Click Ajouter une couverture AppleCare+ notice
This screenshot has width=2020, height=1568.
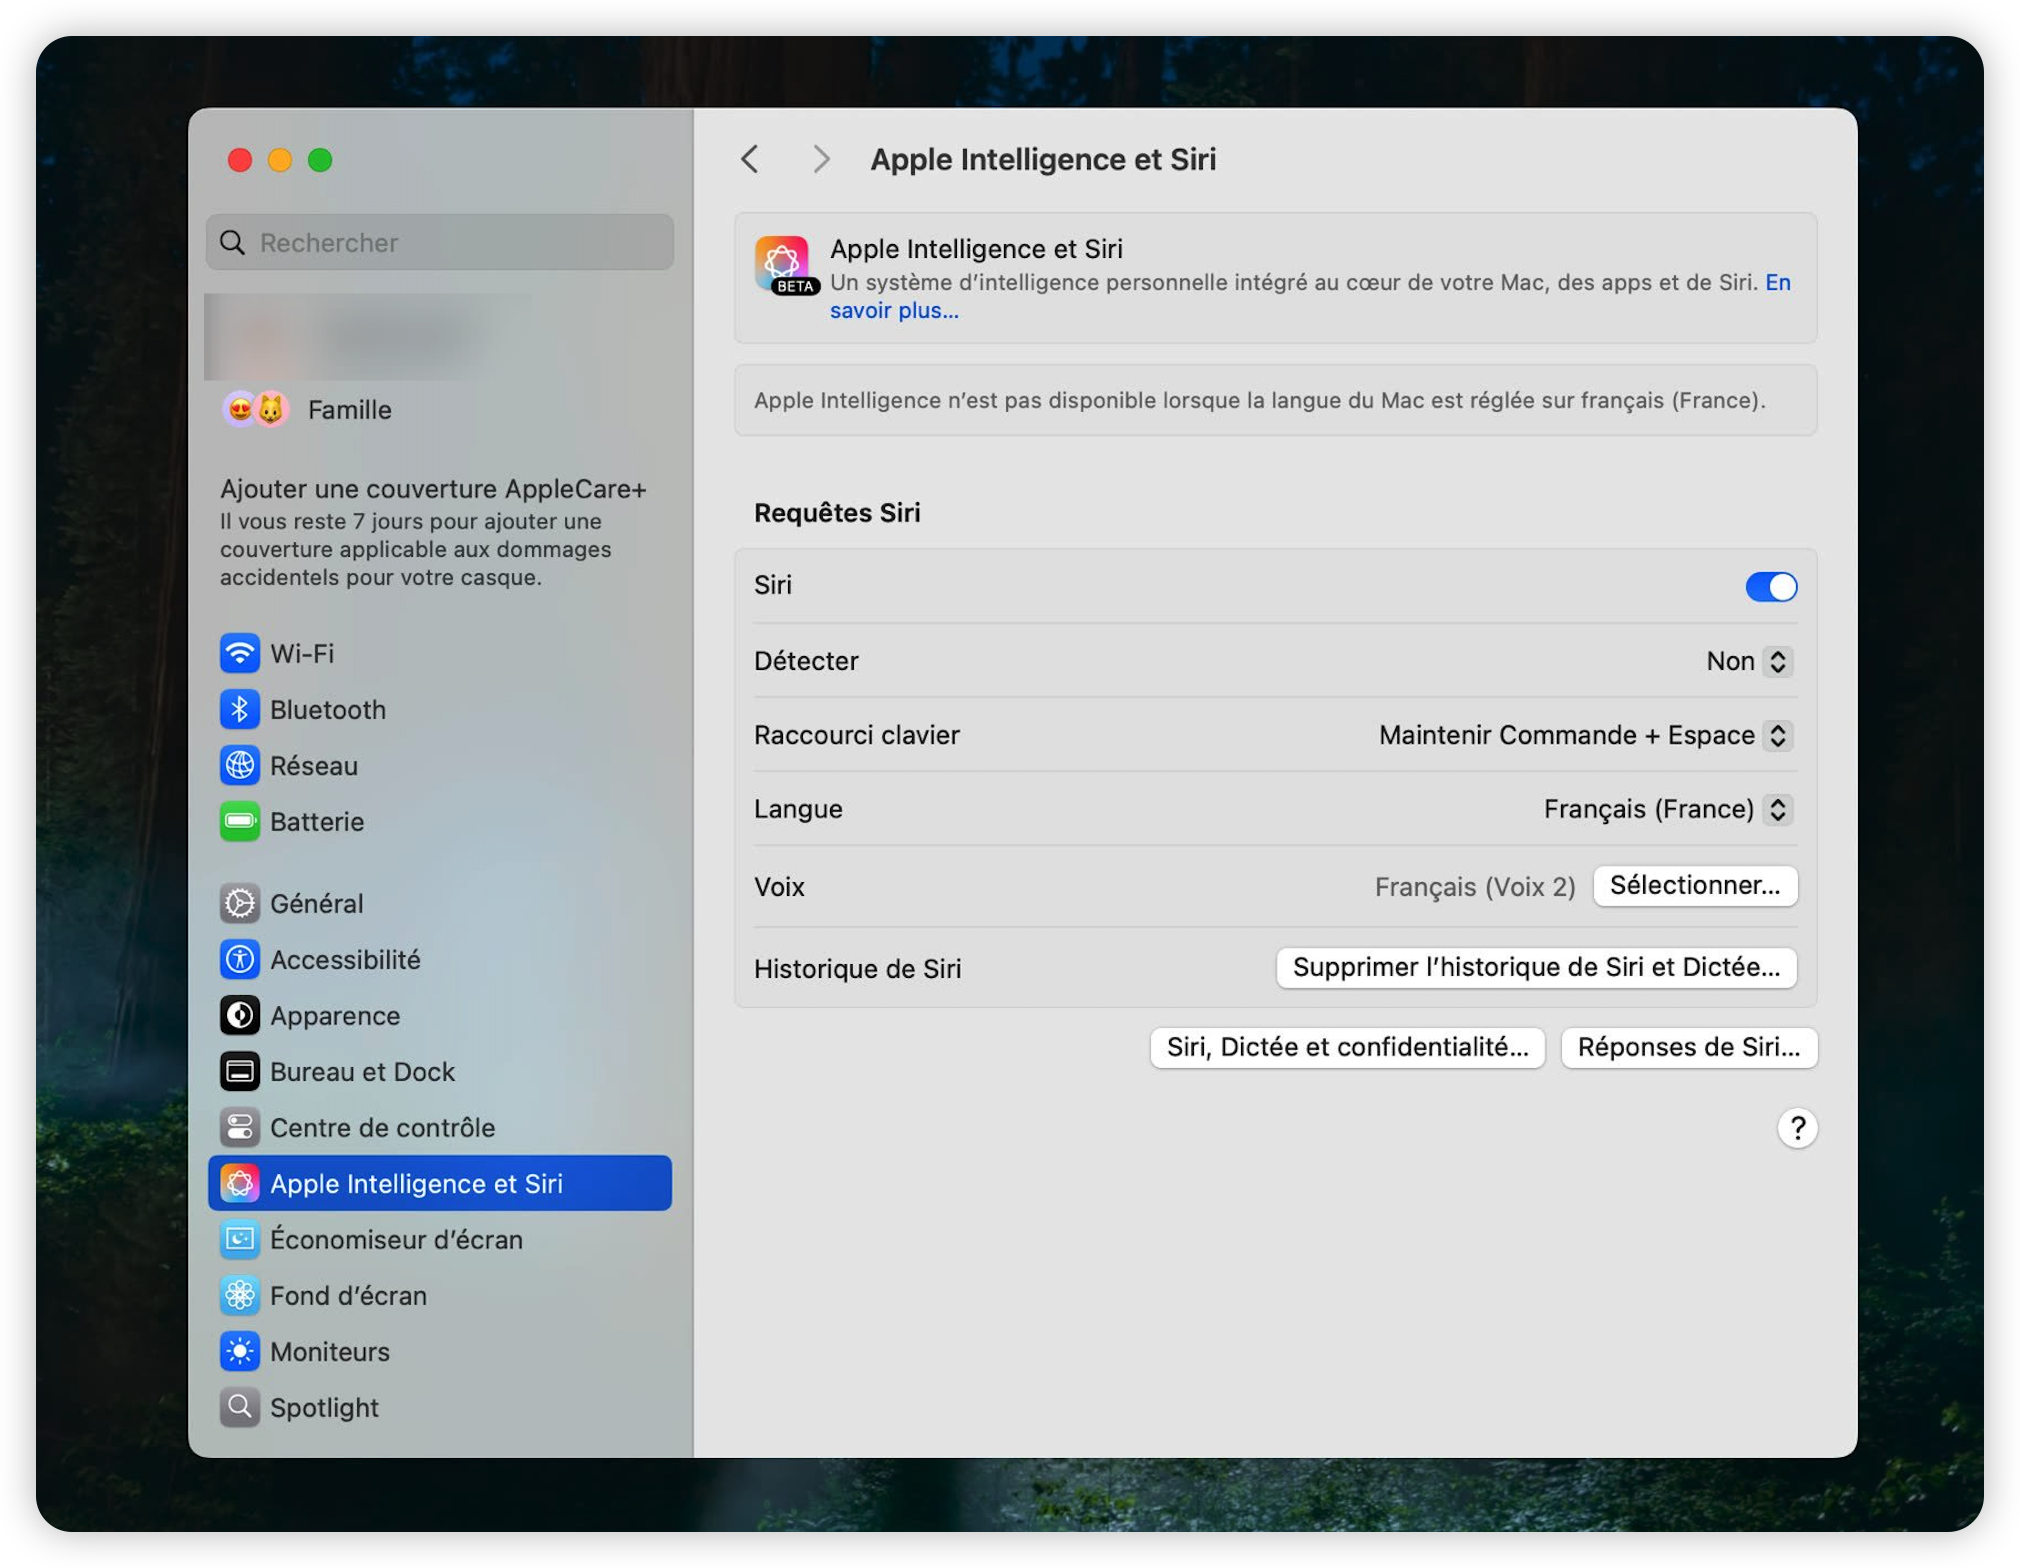[433, 532]
